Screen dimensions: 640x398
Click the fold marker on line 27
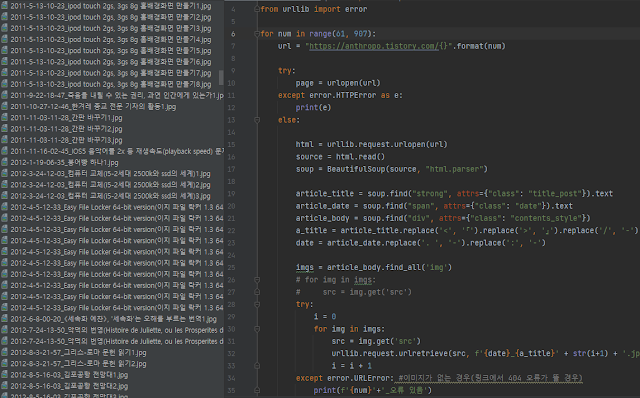pos(257,292)
